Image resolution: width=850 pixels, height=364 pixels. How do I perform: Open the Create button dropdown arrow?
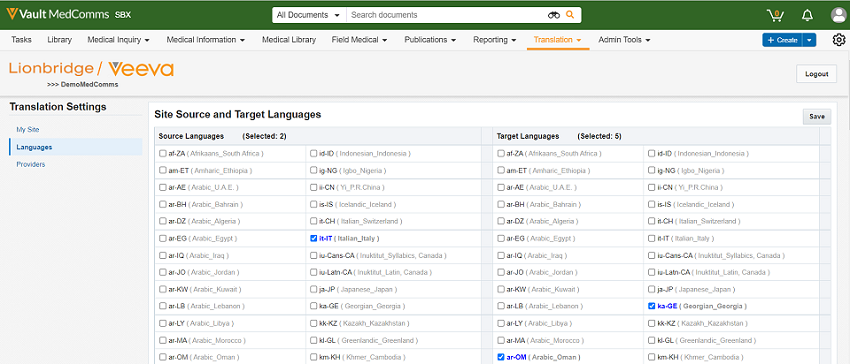pyautogui.click(x=809, y=40)
